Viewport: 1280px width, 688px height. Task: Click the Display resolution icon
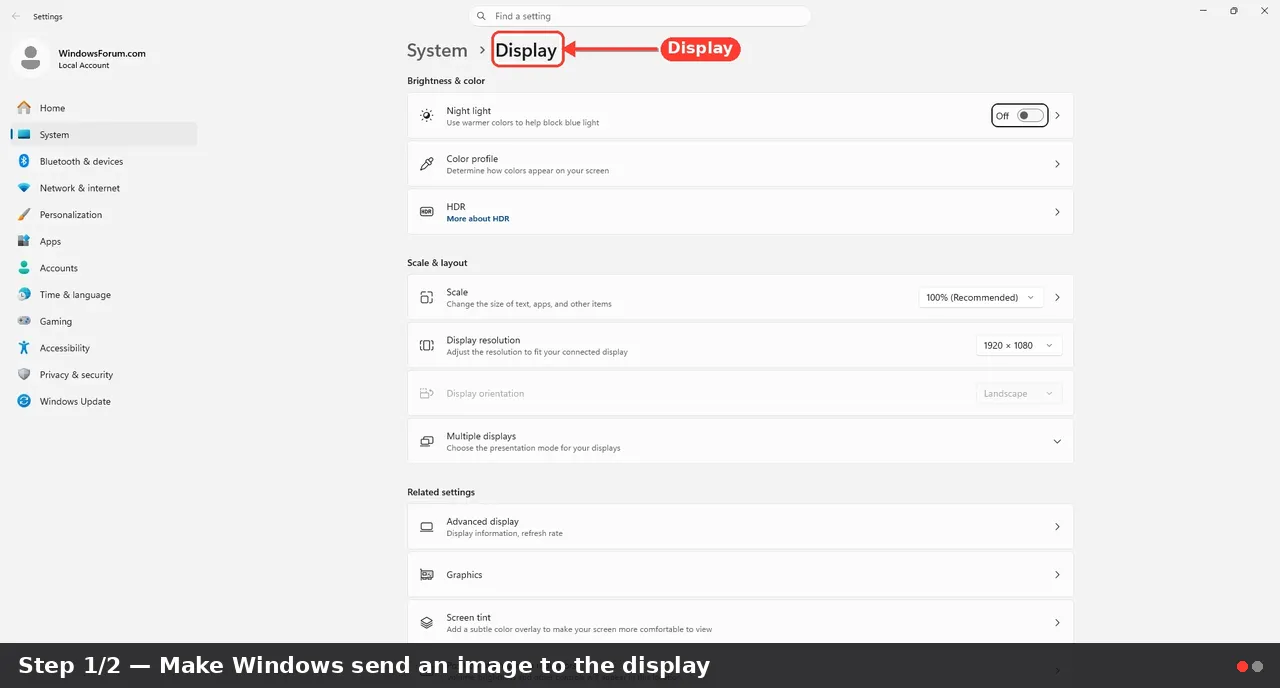pyautogui.click(x=427, y=345)
